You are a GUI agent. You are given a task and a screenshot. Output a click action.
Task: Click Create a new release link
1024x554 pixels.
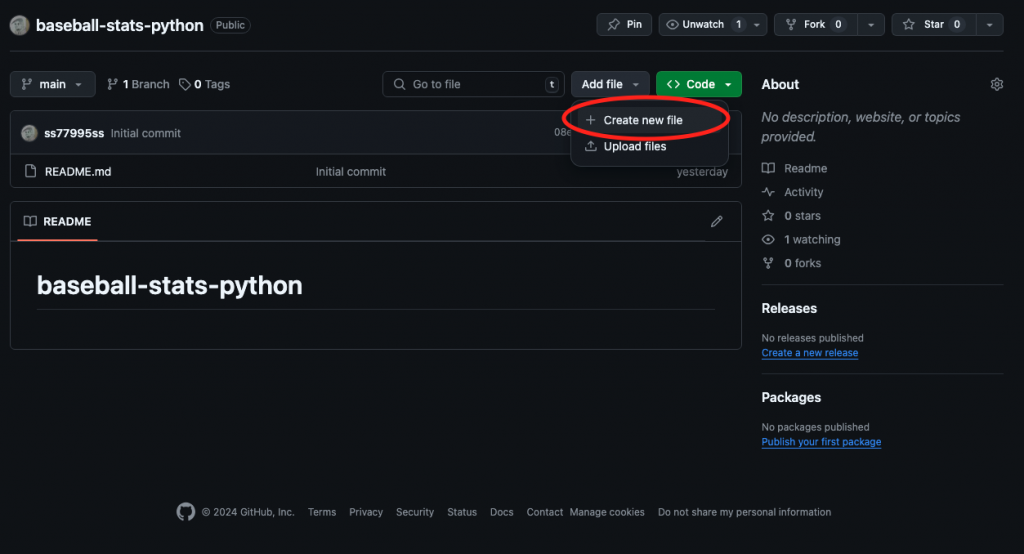(x=810, y=353)
